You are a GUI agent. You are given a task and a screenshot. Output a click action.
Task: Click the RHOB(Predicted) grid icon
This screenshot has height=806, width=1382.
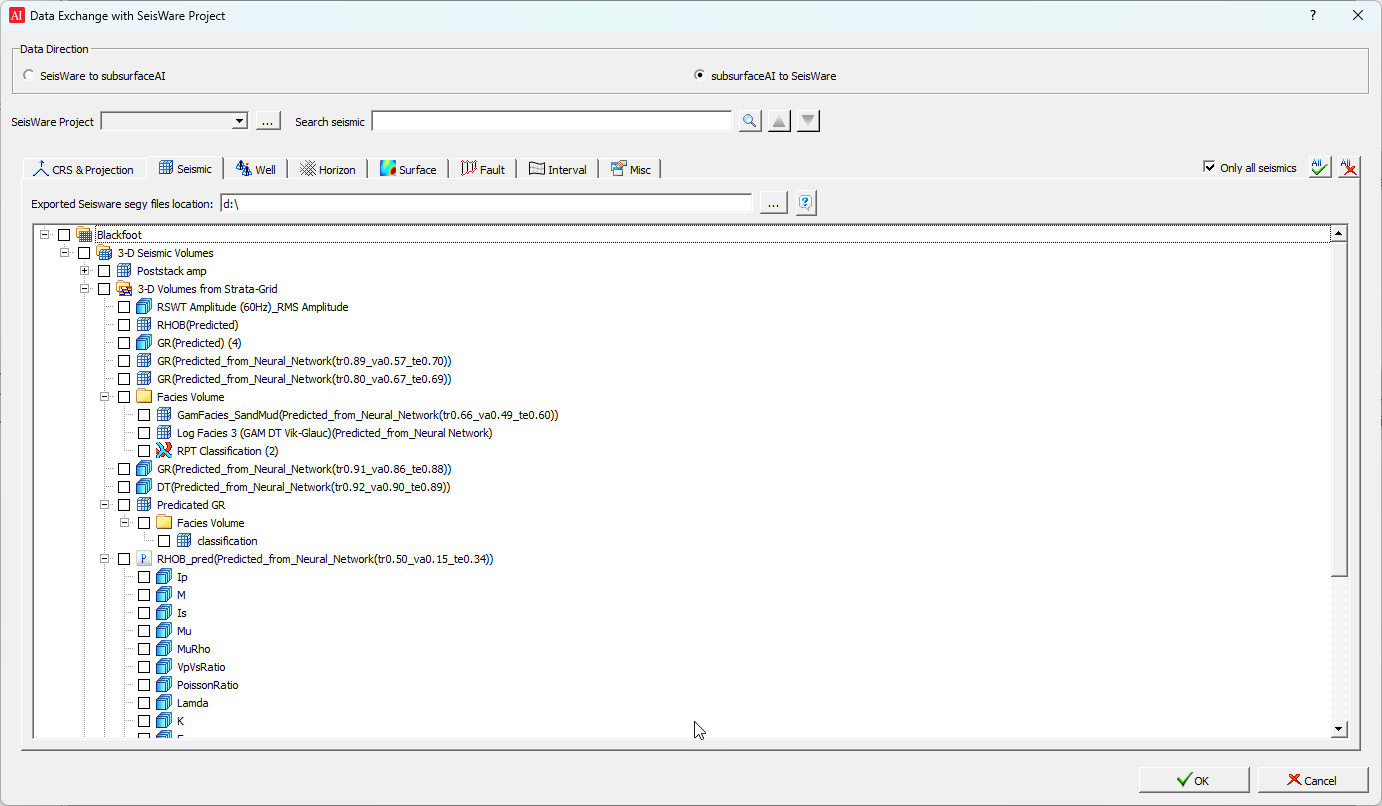click(145, 325)
